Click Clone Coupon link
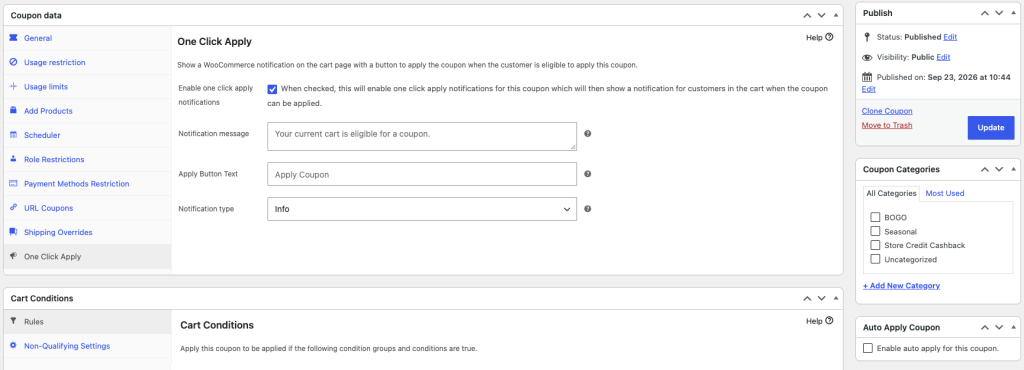 click(887, 111)
